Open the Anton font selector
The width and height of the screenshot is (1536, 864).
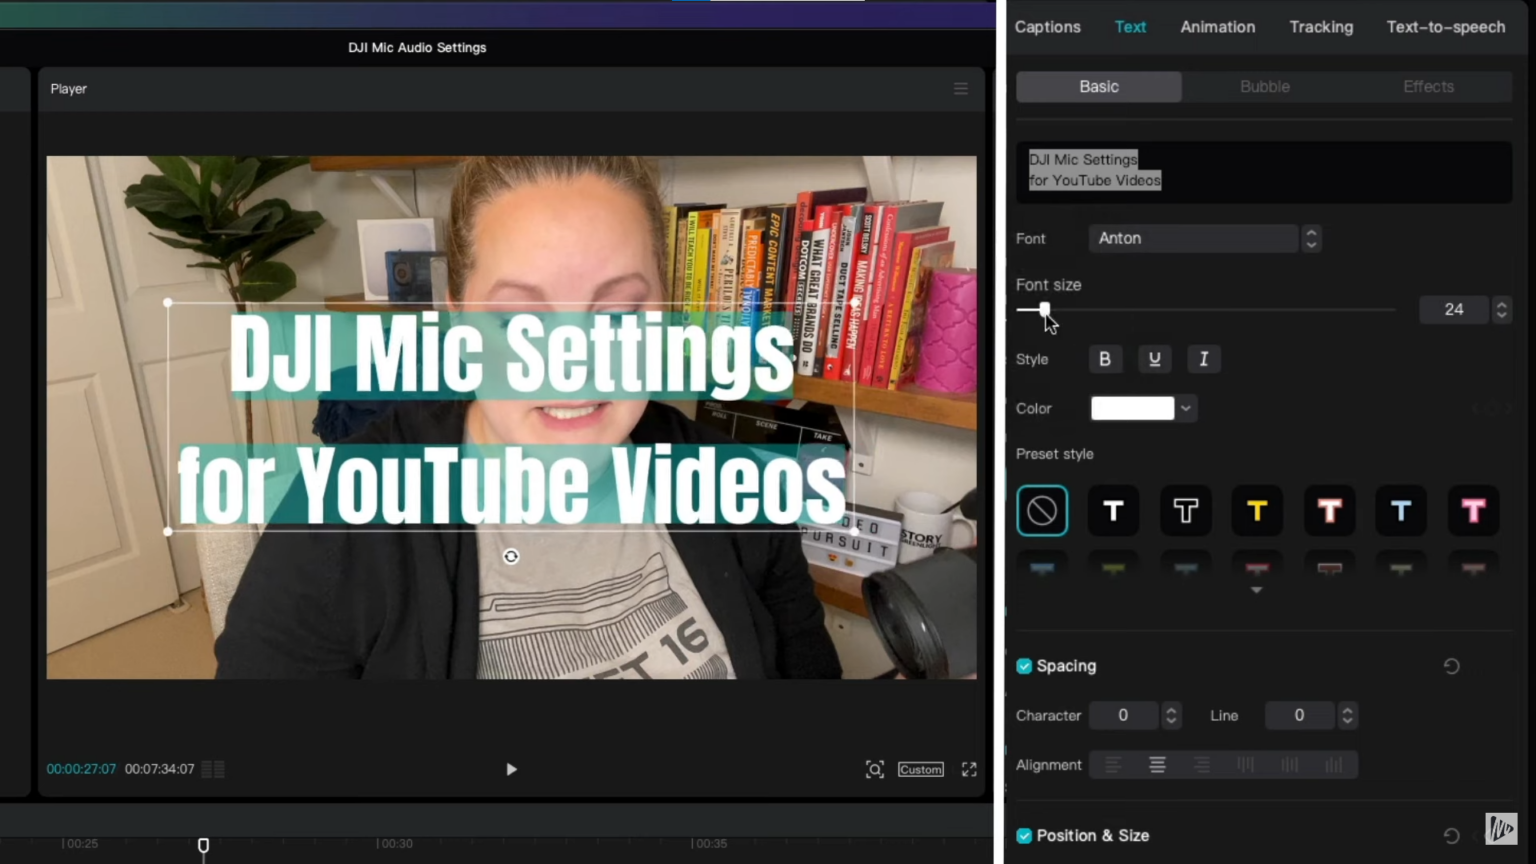click(x=1193, y=238)
